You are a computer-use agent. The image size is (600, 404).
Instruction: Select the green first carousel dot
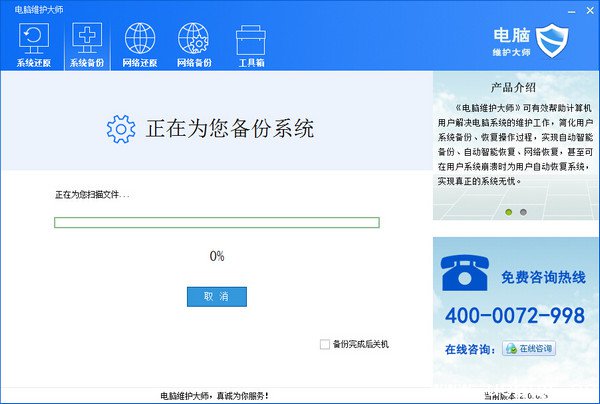coord(509,212)
